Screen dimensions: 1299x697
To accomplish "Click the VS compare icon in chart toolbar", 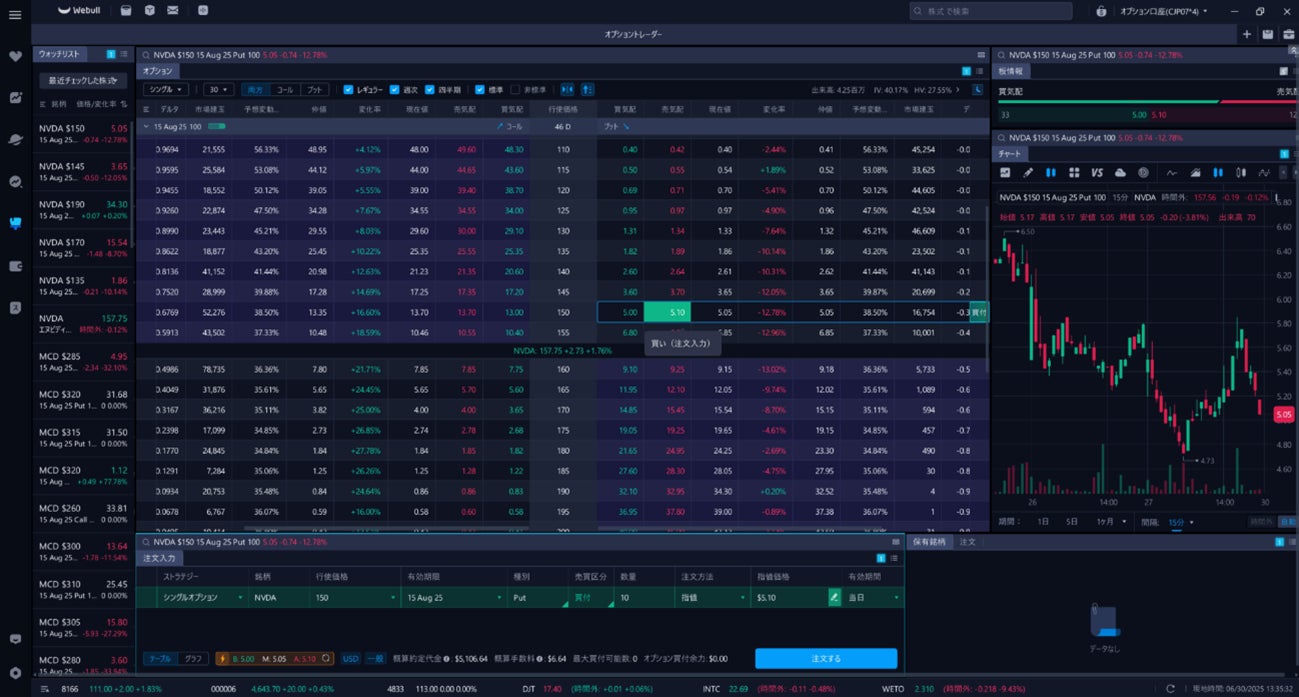I will click(x=1097, y=173).
